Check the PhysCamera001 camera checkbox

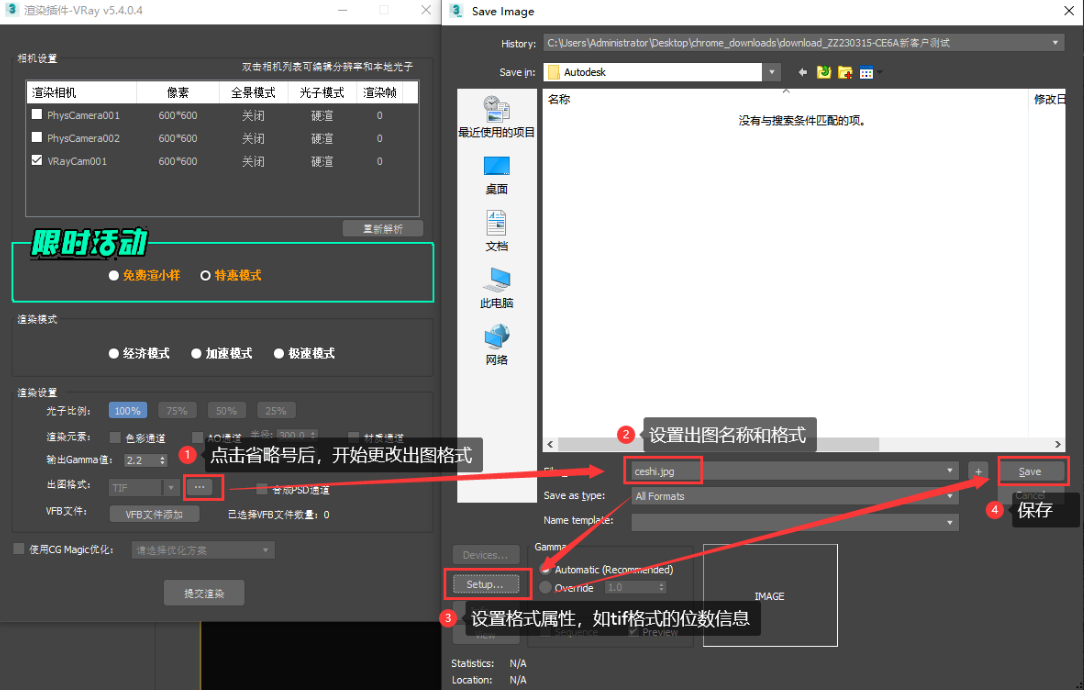tap(37, 115)
